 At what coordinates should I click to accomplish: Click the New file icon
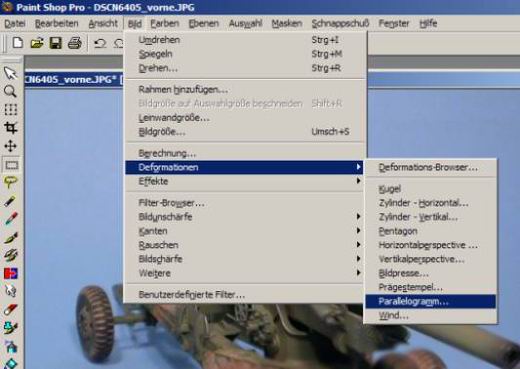[18, 43]
